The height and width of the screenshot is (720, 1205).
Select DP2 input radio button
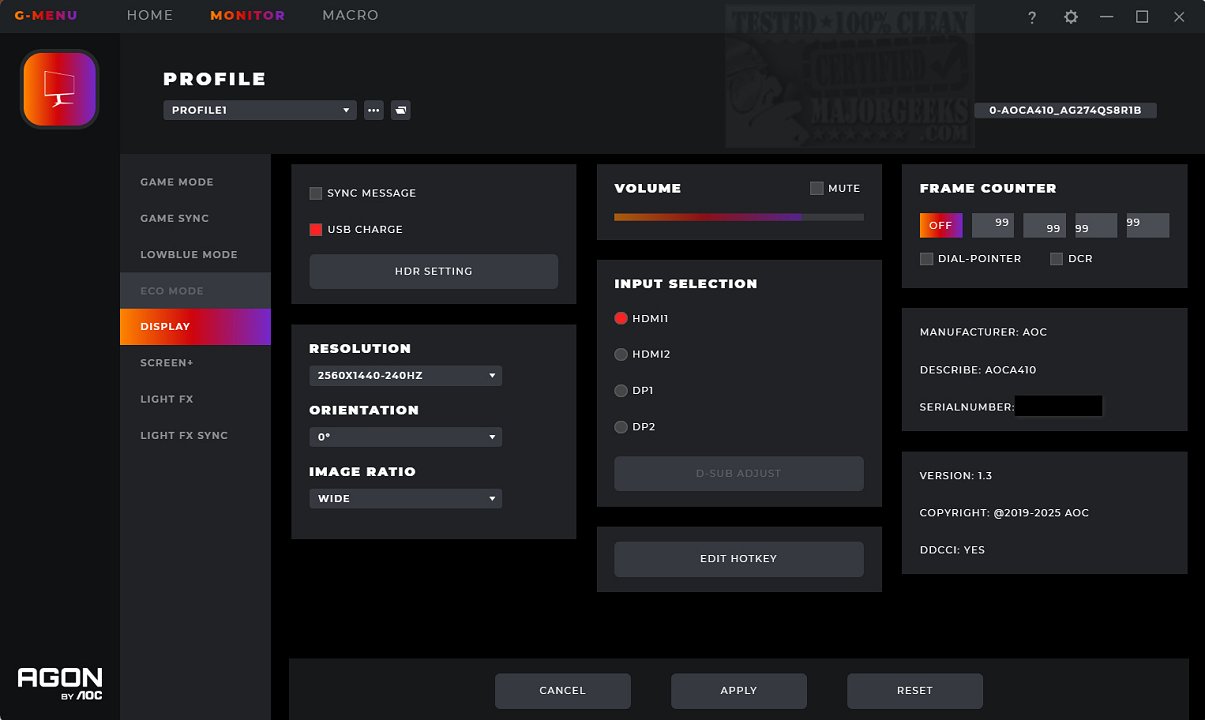621,427
